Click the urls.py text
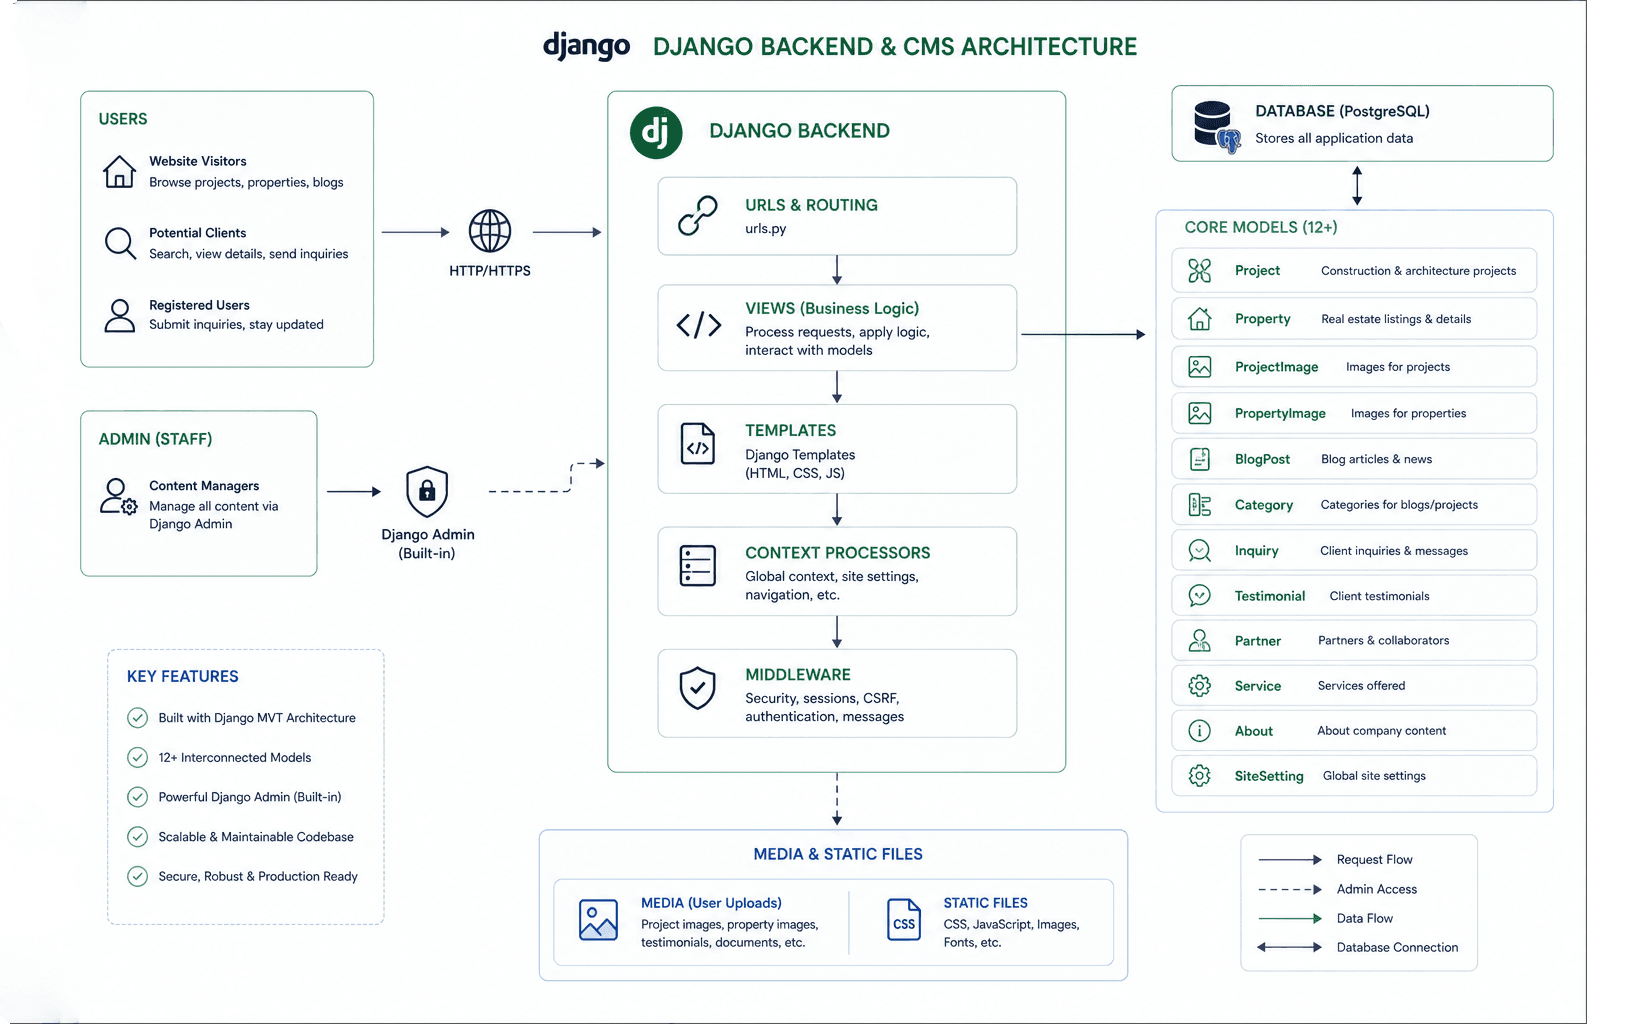Viewport: 1638px width, 1024px height. click(766, 229)
